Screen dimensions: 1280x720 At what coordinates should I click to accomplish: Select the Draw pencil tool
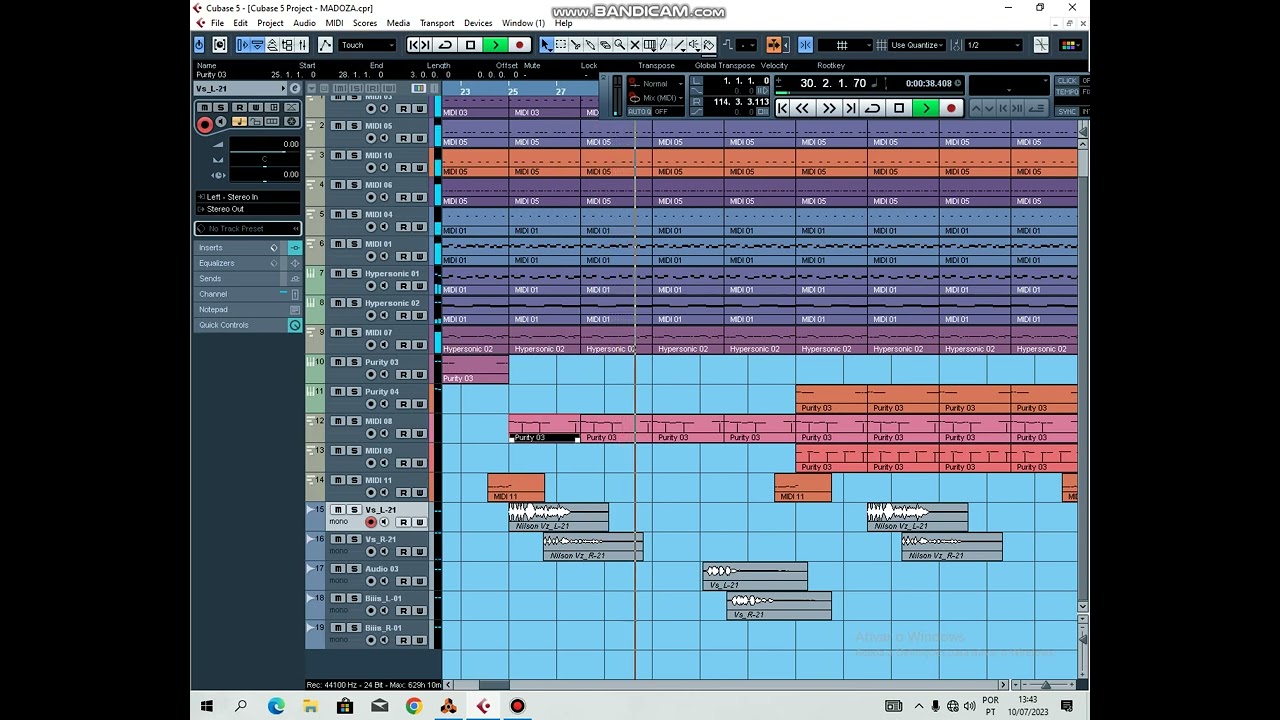(663, 45)
